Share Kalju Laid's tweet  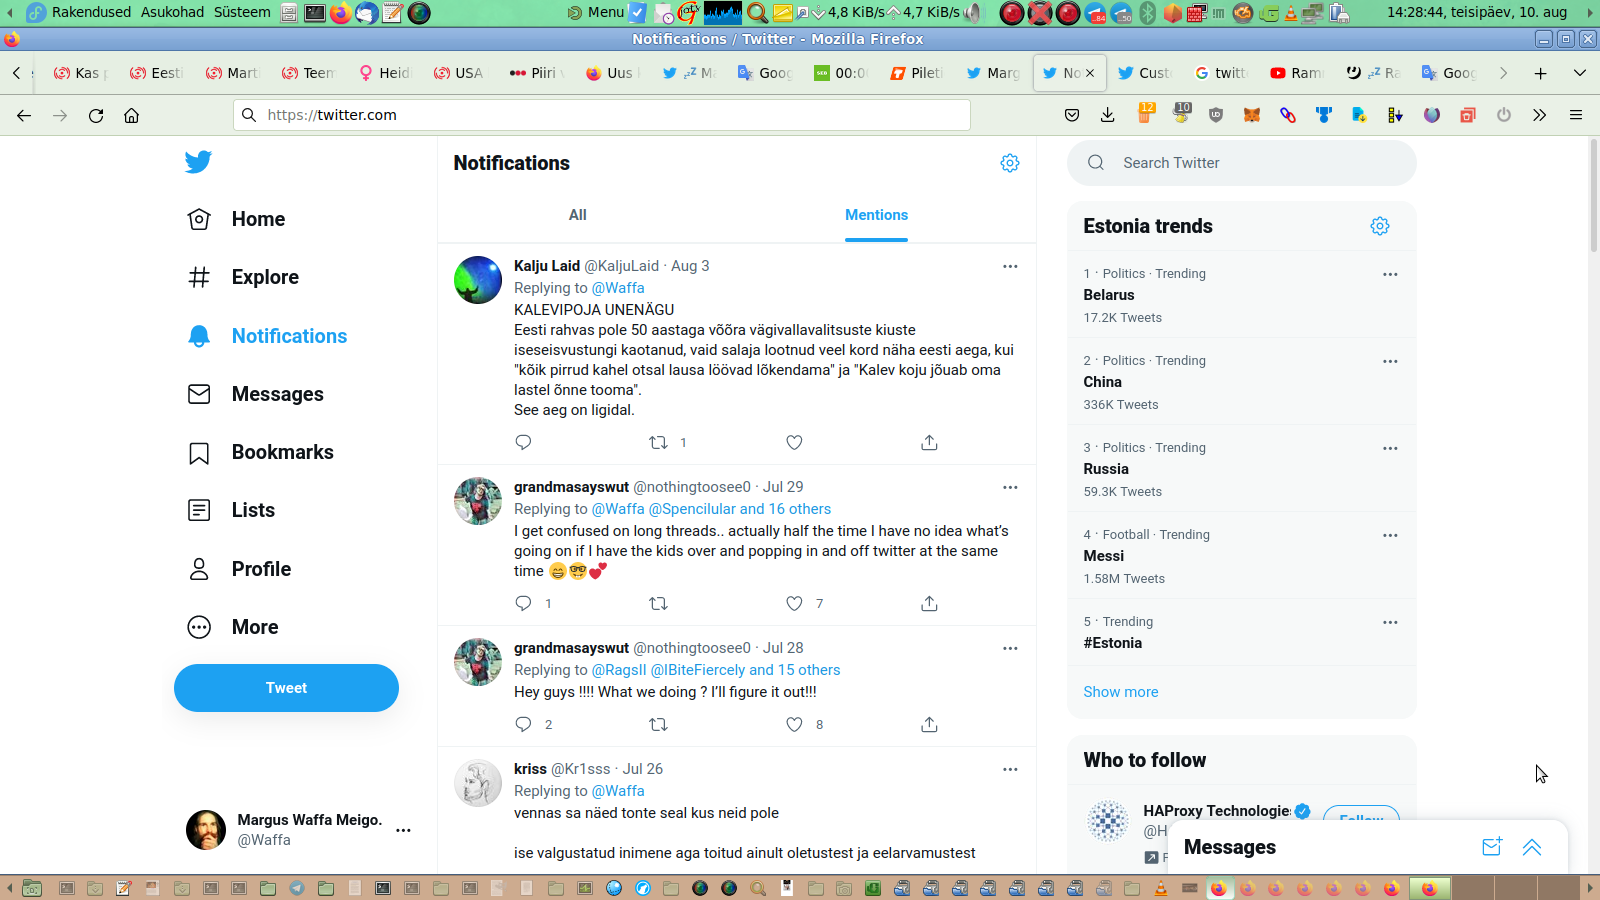click(x=929, y=442)
